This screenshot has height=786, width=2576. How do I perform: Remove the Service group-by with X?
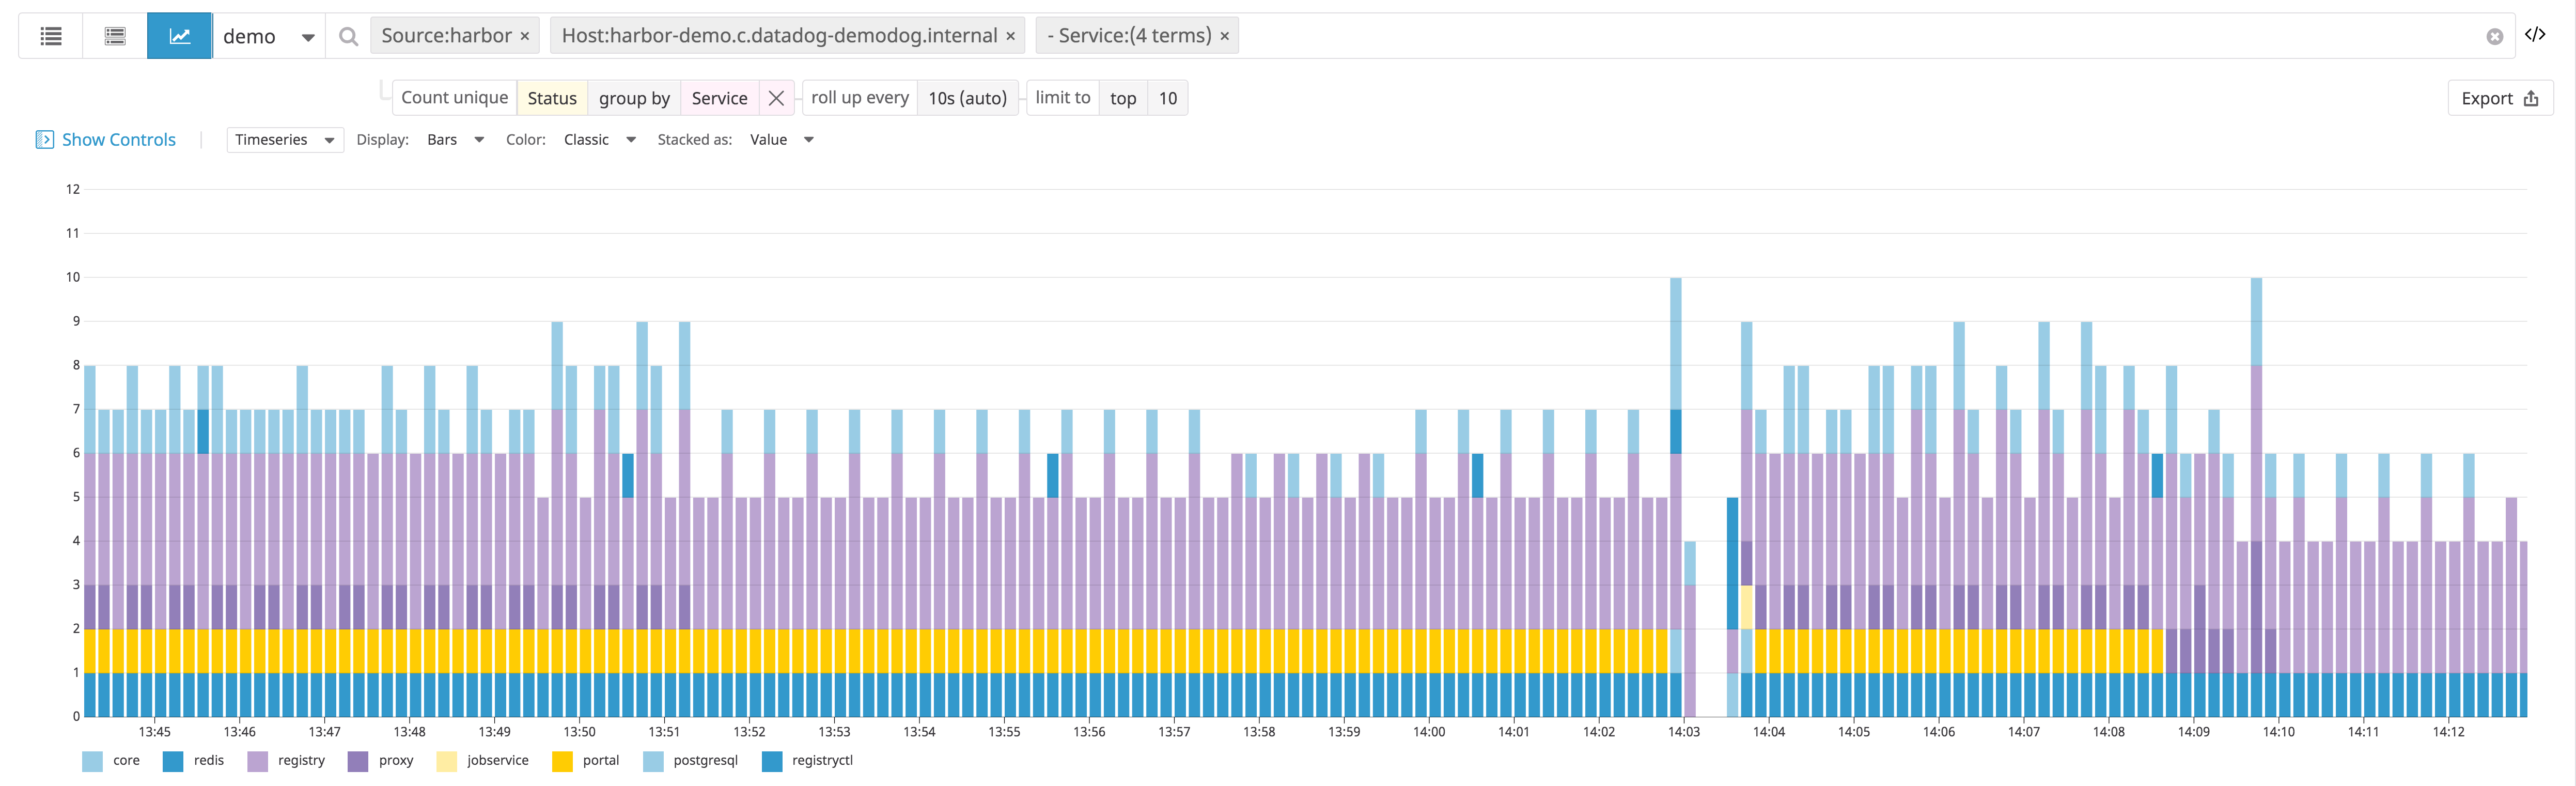coord(776,98)
